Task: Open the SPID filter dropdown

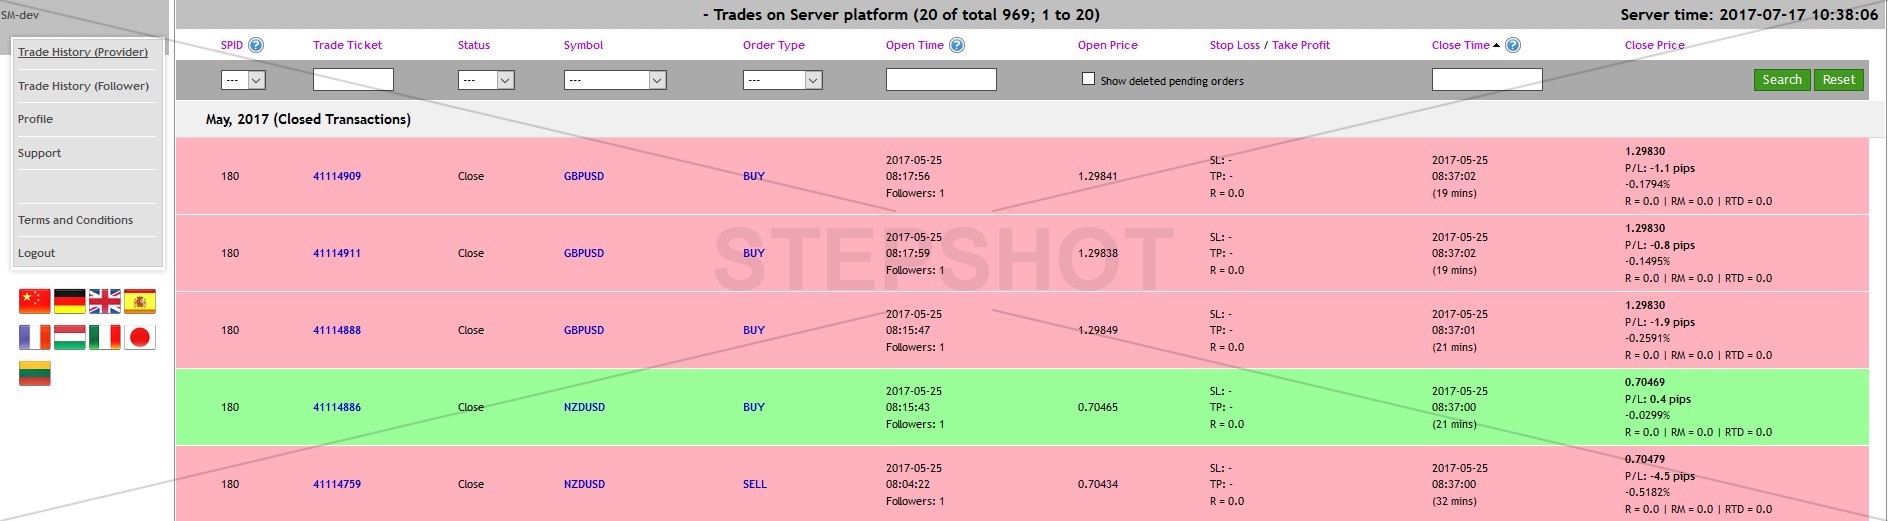Action: 243,80
